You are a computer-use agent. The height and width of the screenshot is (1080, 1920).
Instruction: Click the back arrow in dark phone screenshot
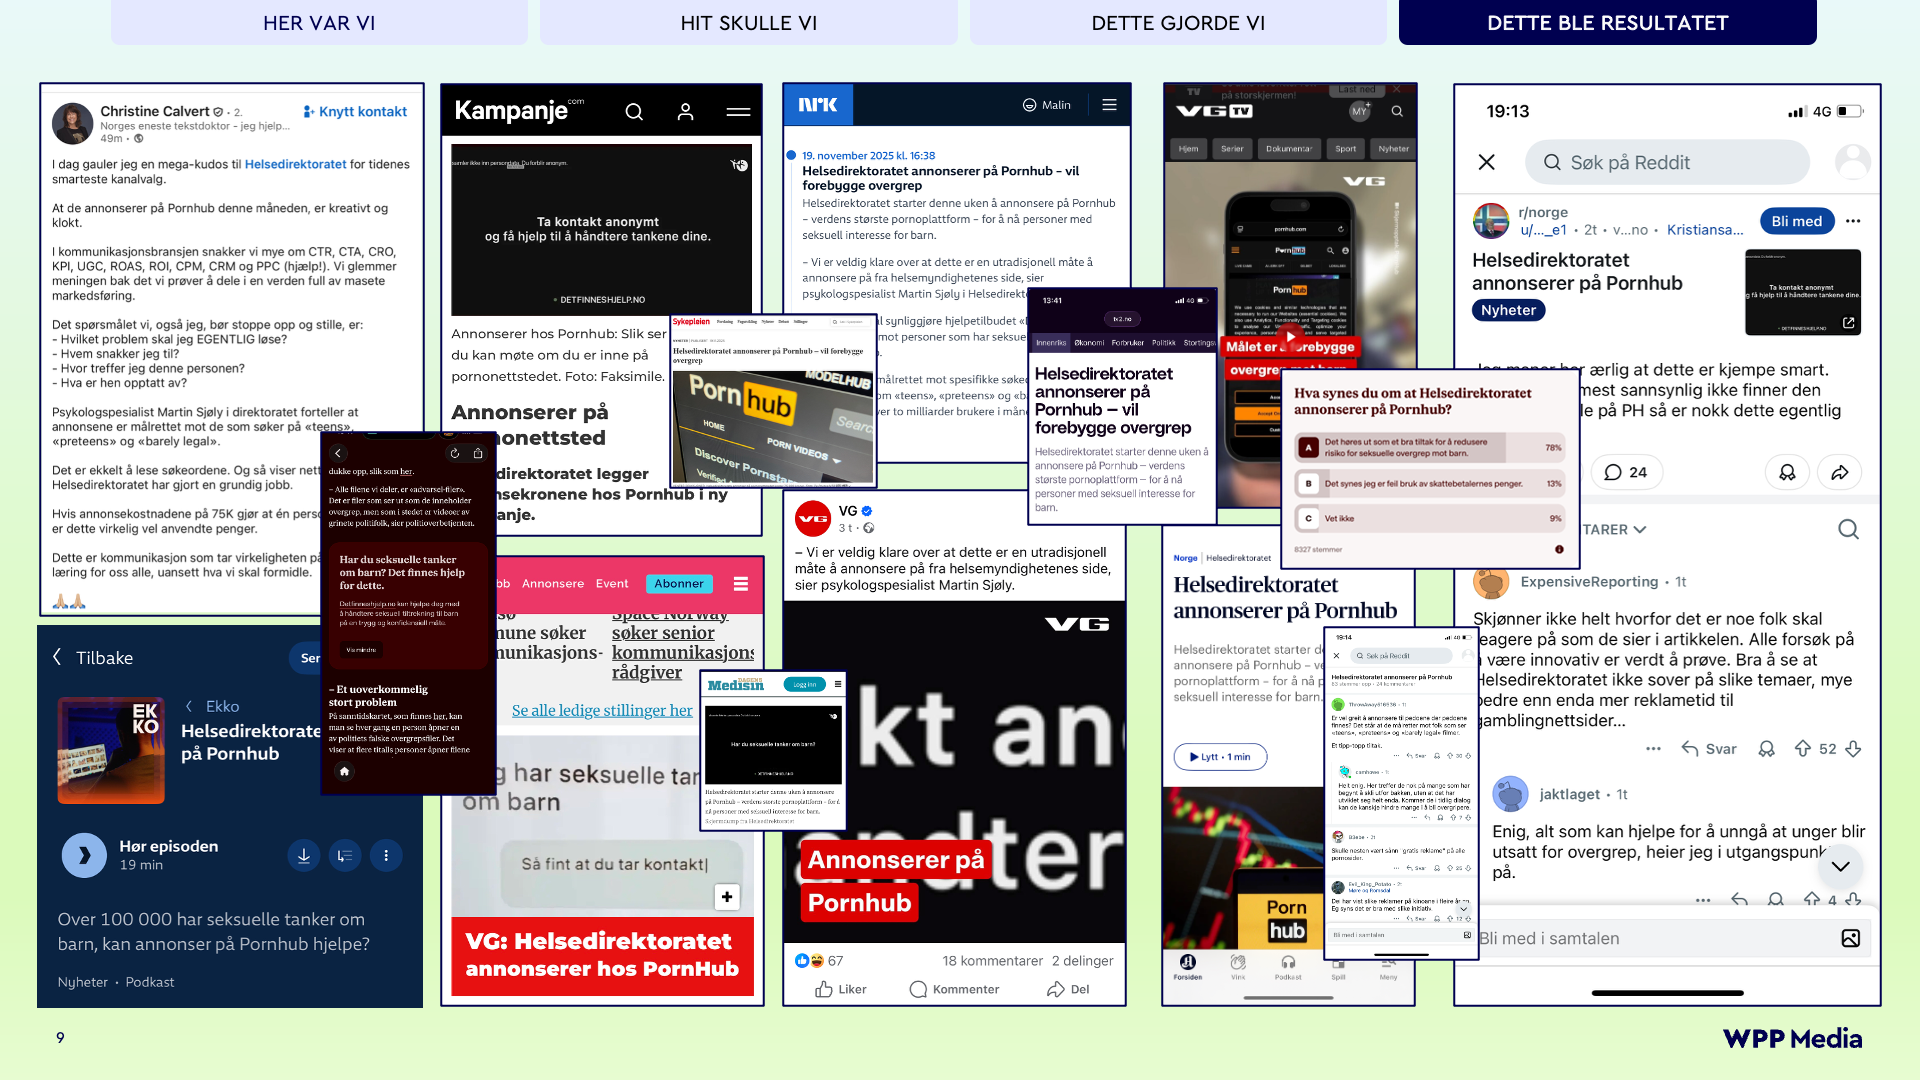coord(338,453)
